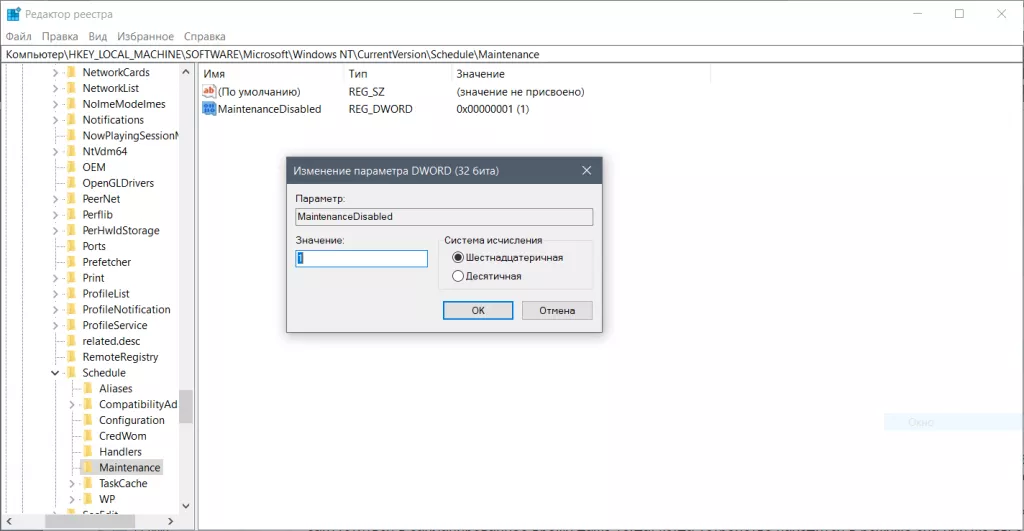The image size is (1024, 531).
Task: Click the Registry Editor app icon
Action: 13,14
